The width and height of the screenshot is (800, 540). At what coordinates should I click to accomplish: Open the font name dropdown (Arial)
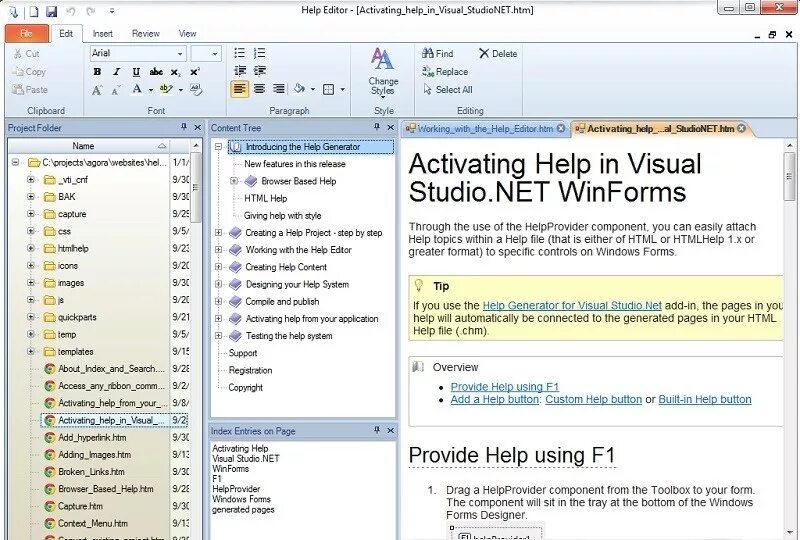[180, 53]
